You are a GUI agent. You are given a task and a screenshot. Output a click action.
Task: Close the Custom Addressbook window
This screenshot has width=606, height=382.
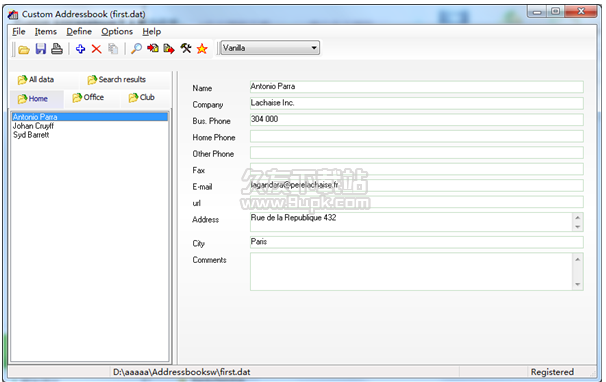(581, 12)
